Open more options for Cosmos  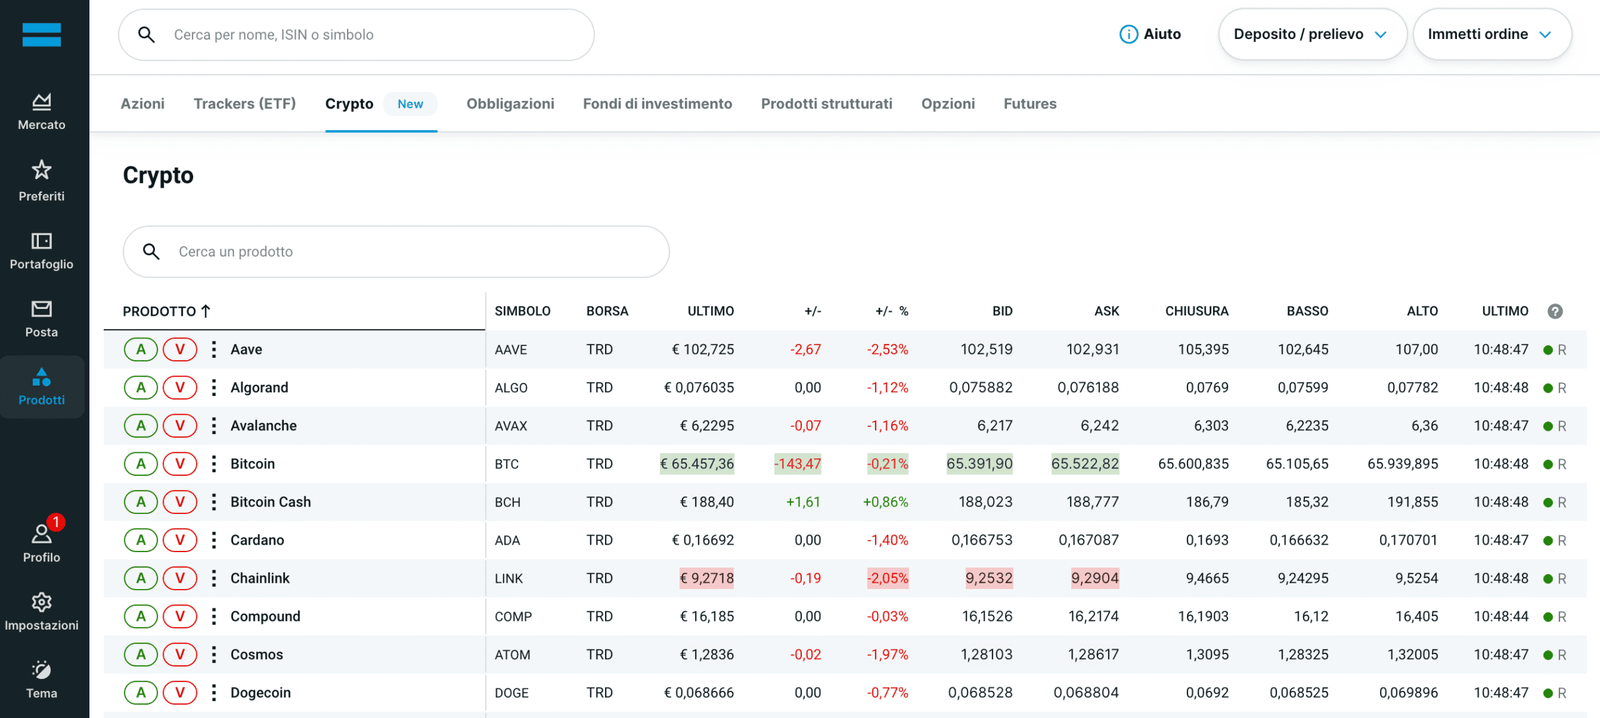[x=213, y=654]
